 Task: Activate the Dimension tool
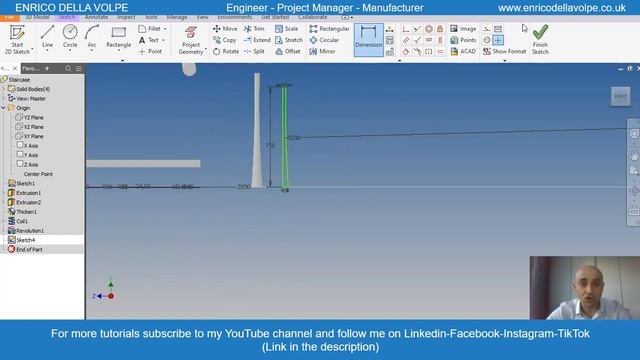point(369,40)
